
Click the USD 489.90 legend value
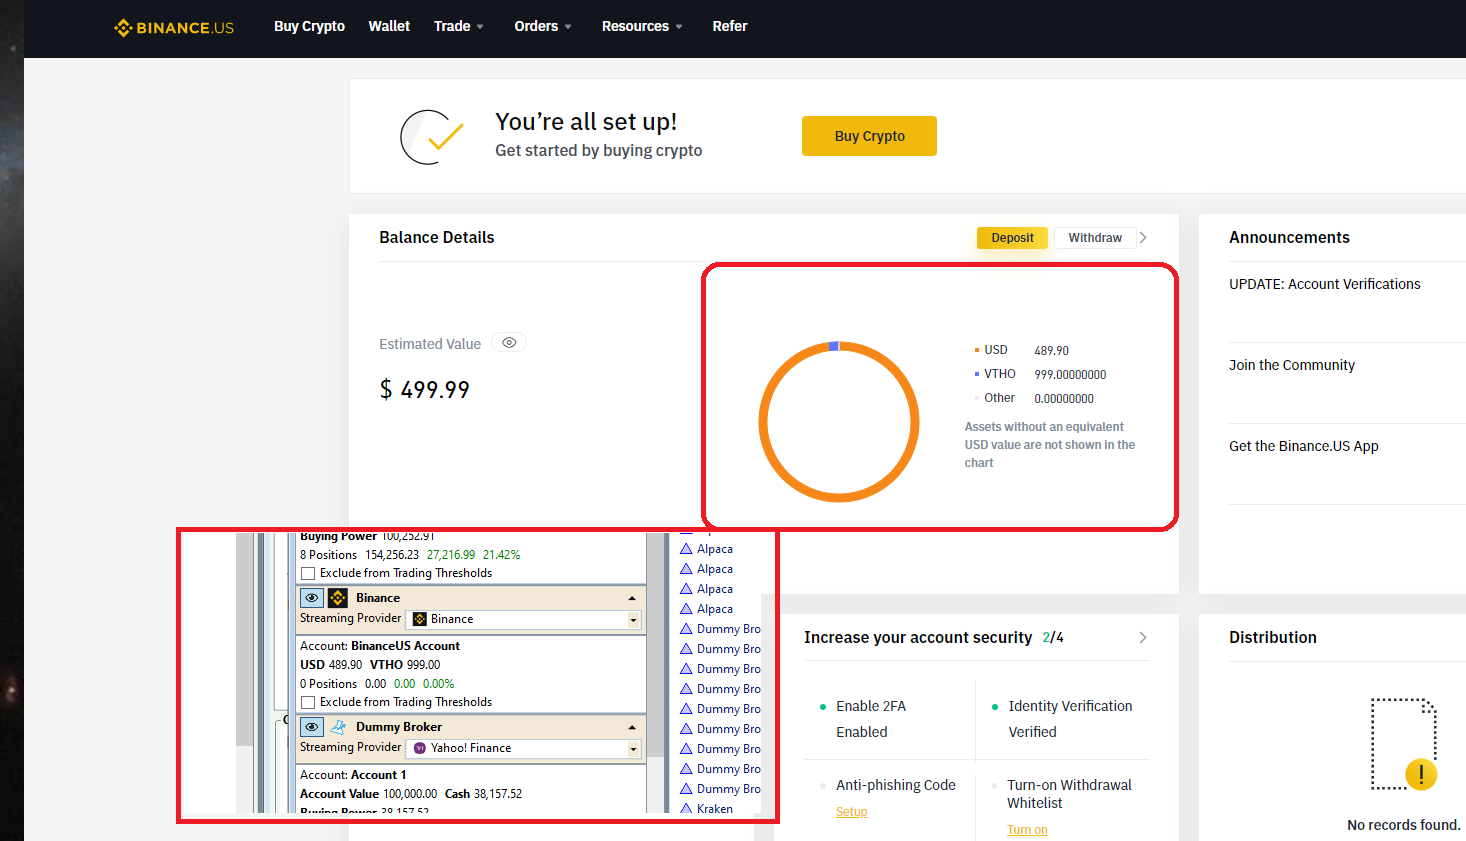[1052, 351]
